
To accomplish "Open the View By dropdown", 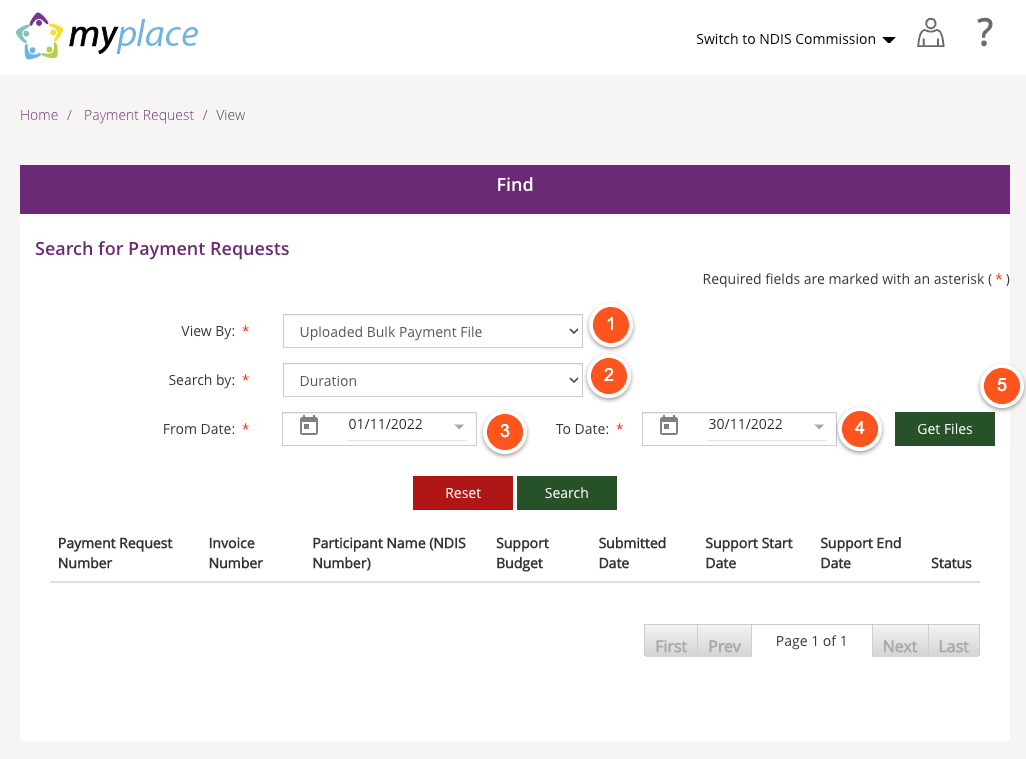I will click(432, 332).
